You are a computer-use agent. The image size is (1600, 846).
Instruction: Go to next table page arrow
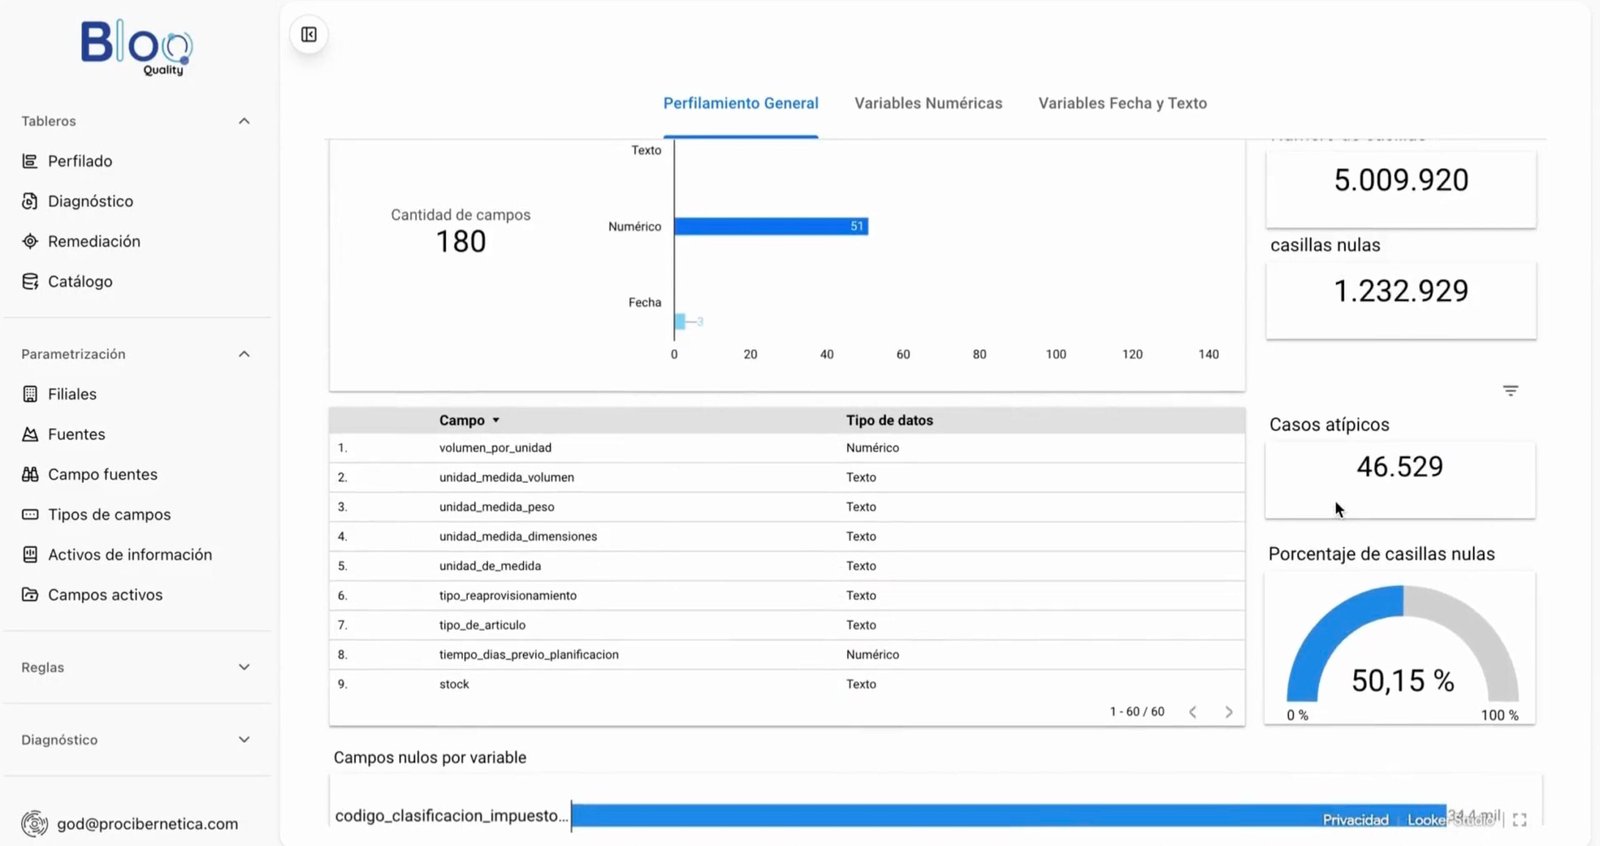tap(1228, 712)
